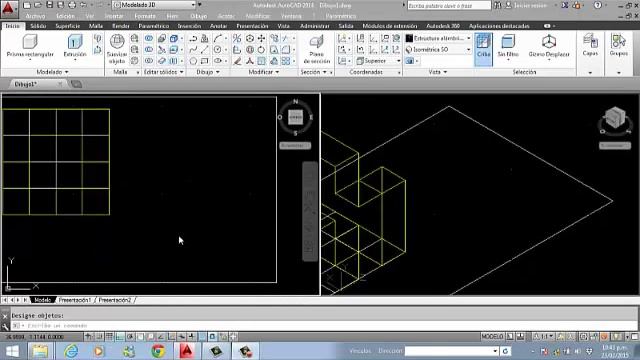Click the new drawing tab plus icon
The height and width of the screenshot is (360, 640).
coord(76,84)
